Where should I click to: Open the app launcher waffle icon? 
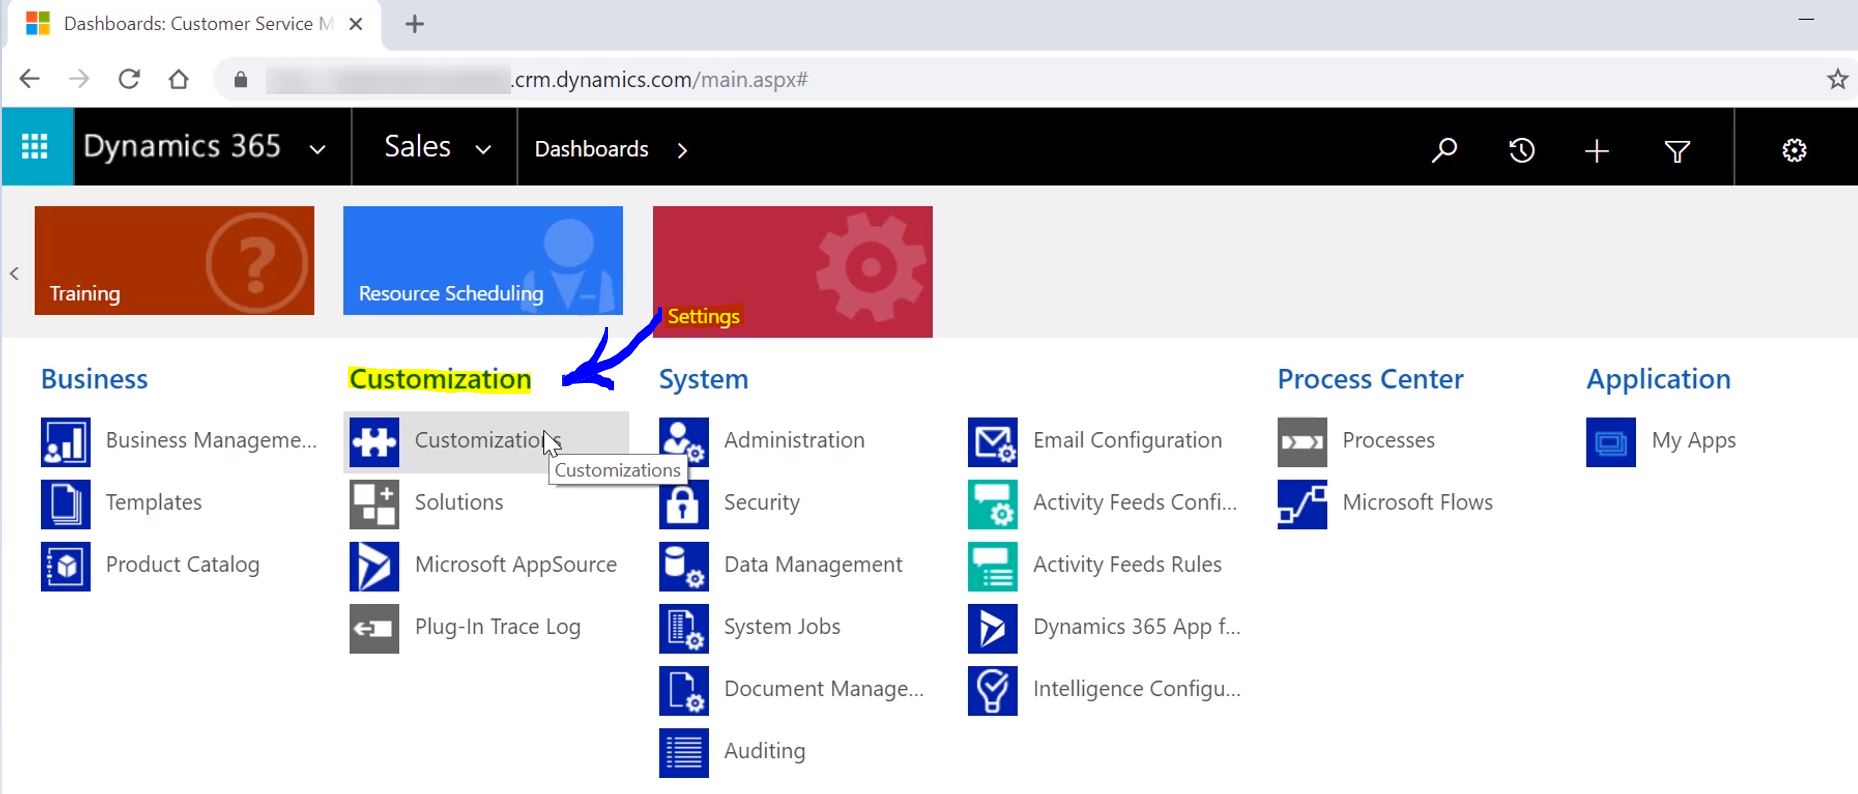click(36, 147)
